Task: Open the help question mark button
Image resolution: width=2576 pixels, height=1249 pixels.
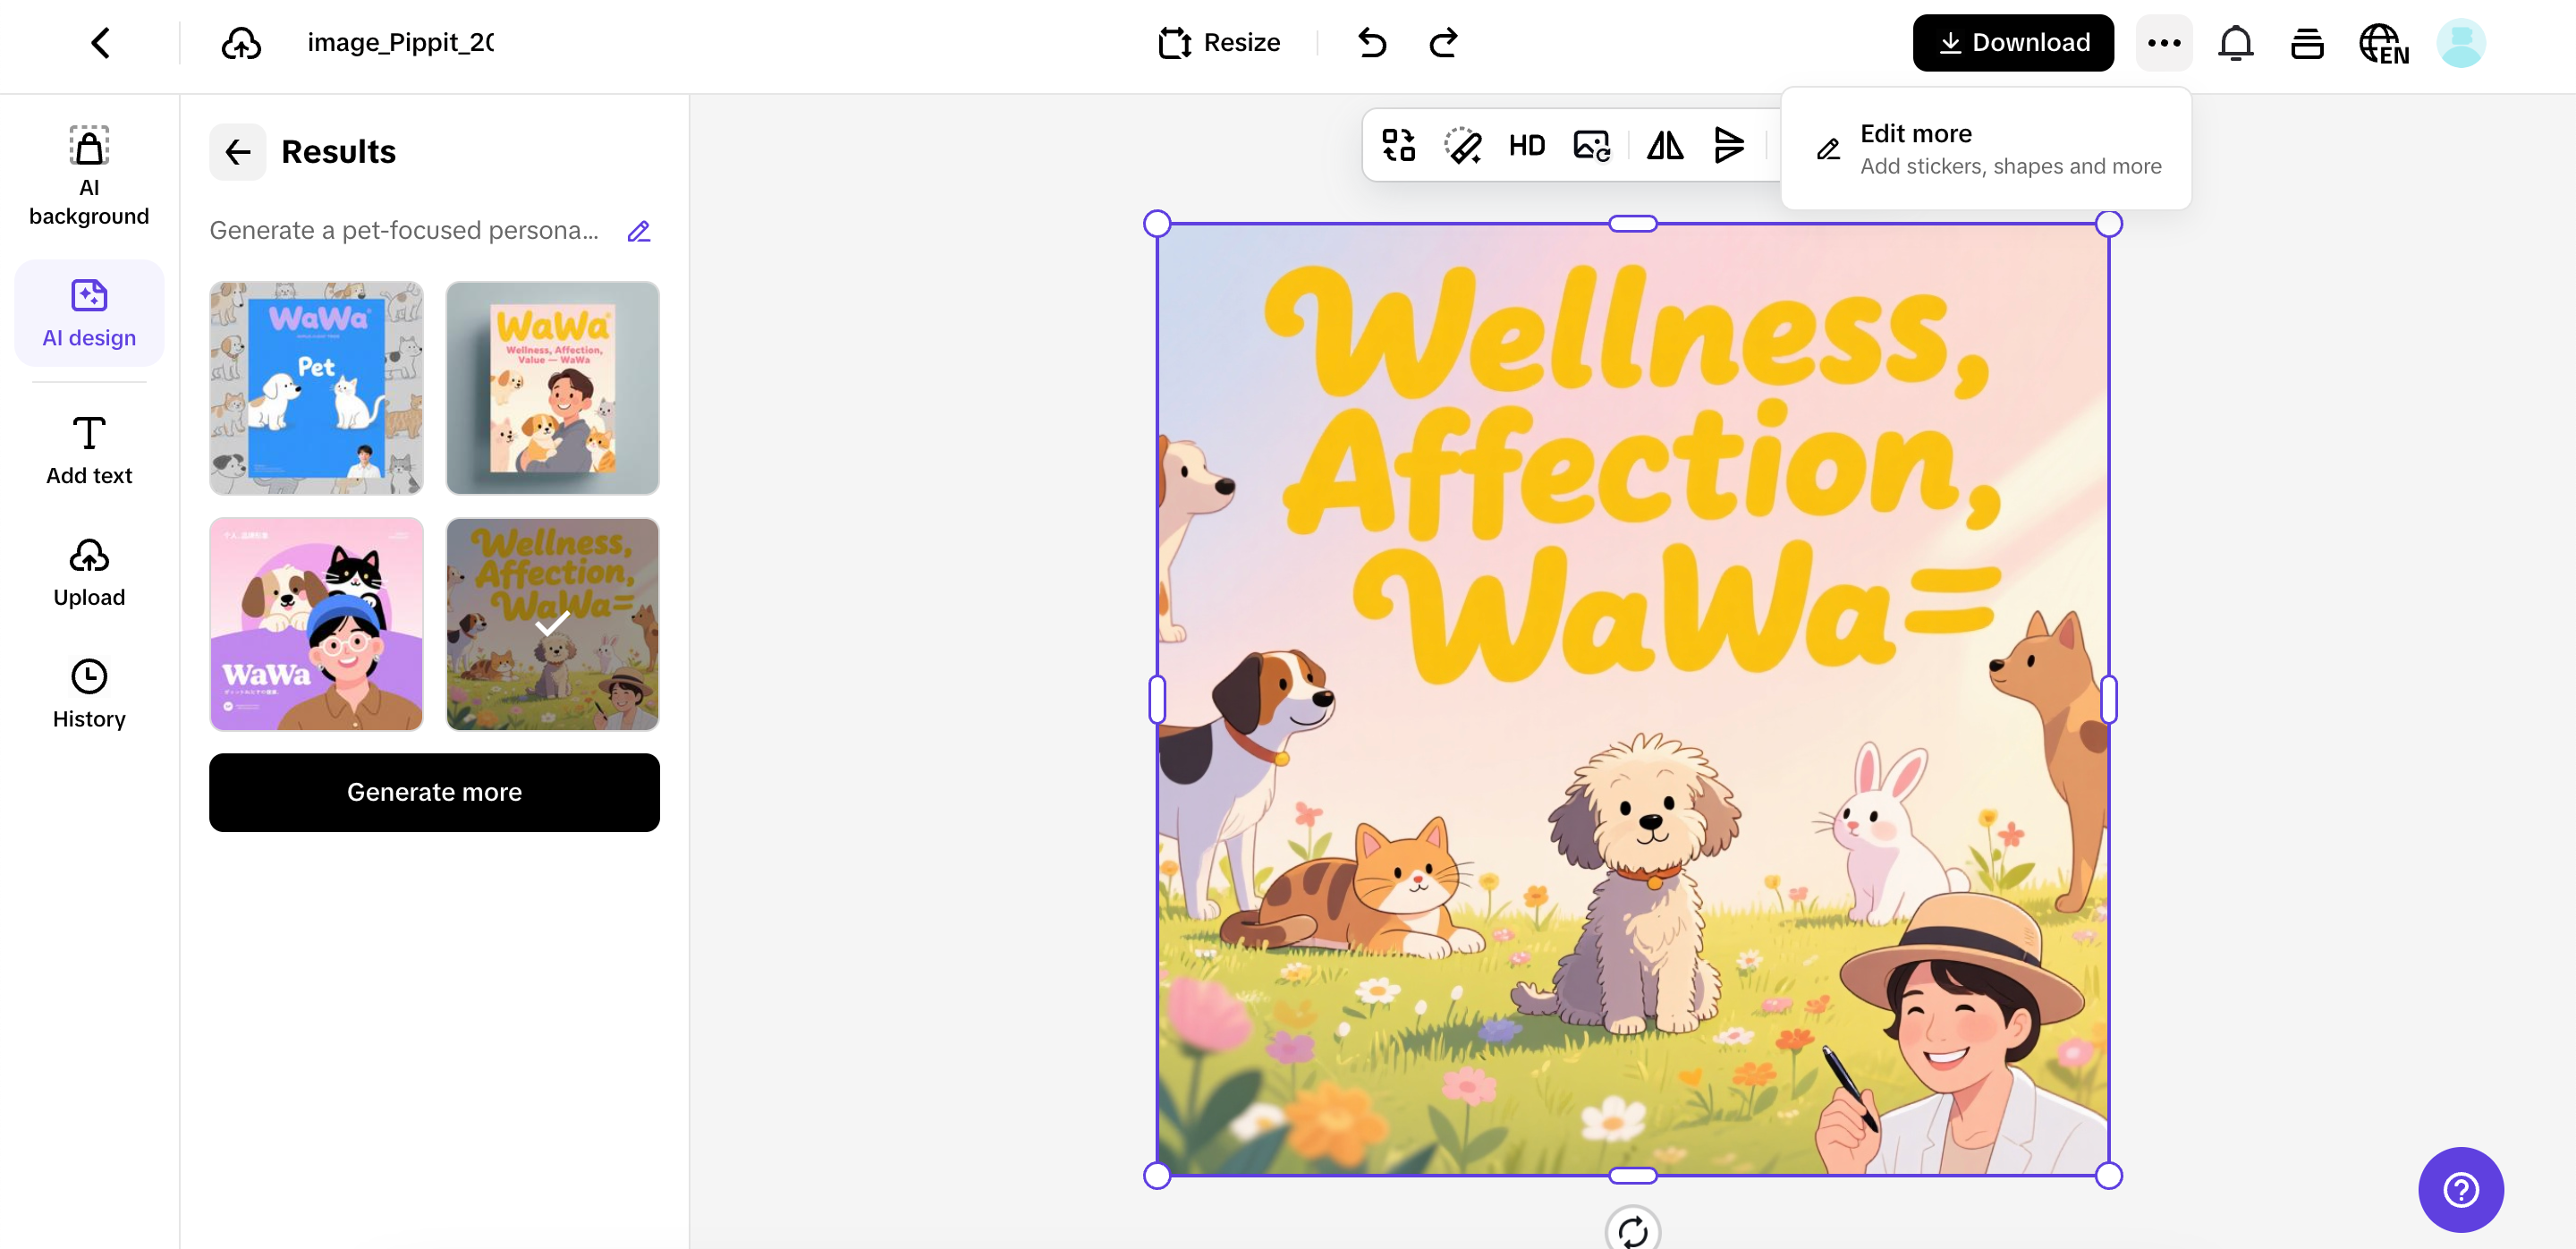Action: 2460,1189
